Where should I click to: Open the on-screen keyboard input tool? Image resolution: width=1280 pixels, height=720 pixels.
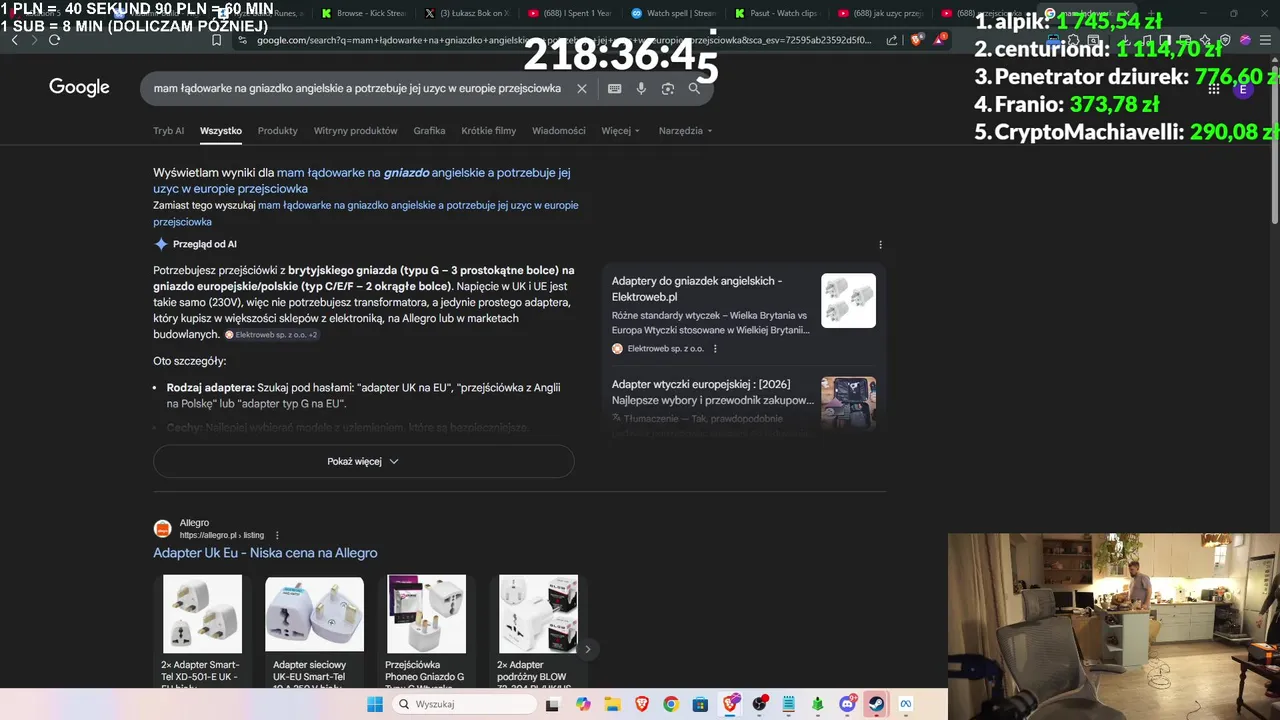(614, 88)
